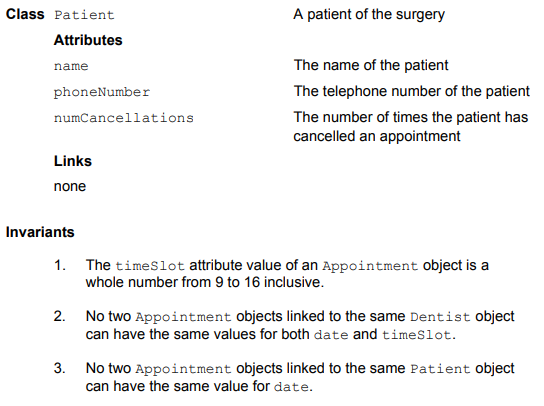The image size is (544, 406).
Task: Select the 'Invariants' heading
Action: click(x=40, y=232)
